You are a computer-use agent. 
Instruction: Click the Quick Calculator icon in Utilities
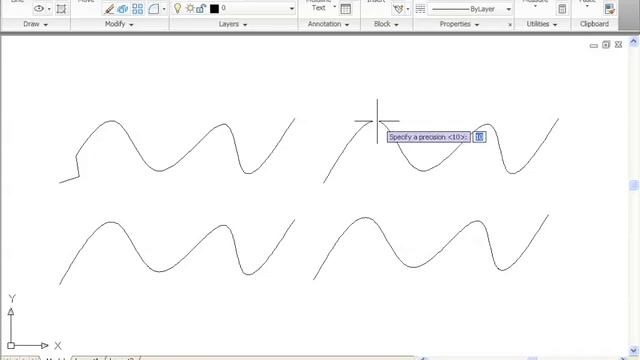562,9
